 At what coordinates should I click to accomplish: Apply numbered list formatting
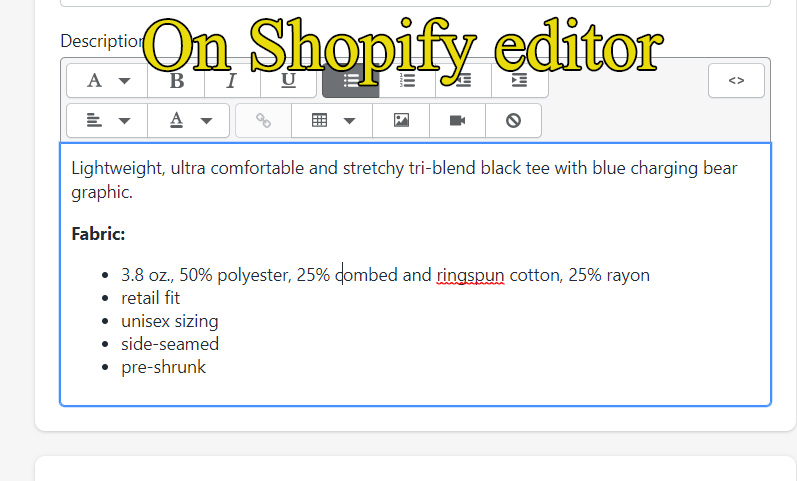tap(407, 80)
